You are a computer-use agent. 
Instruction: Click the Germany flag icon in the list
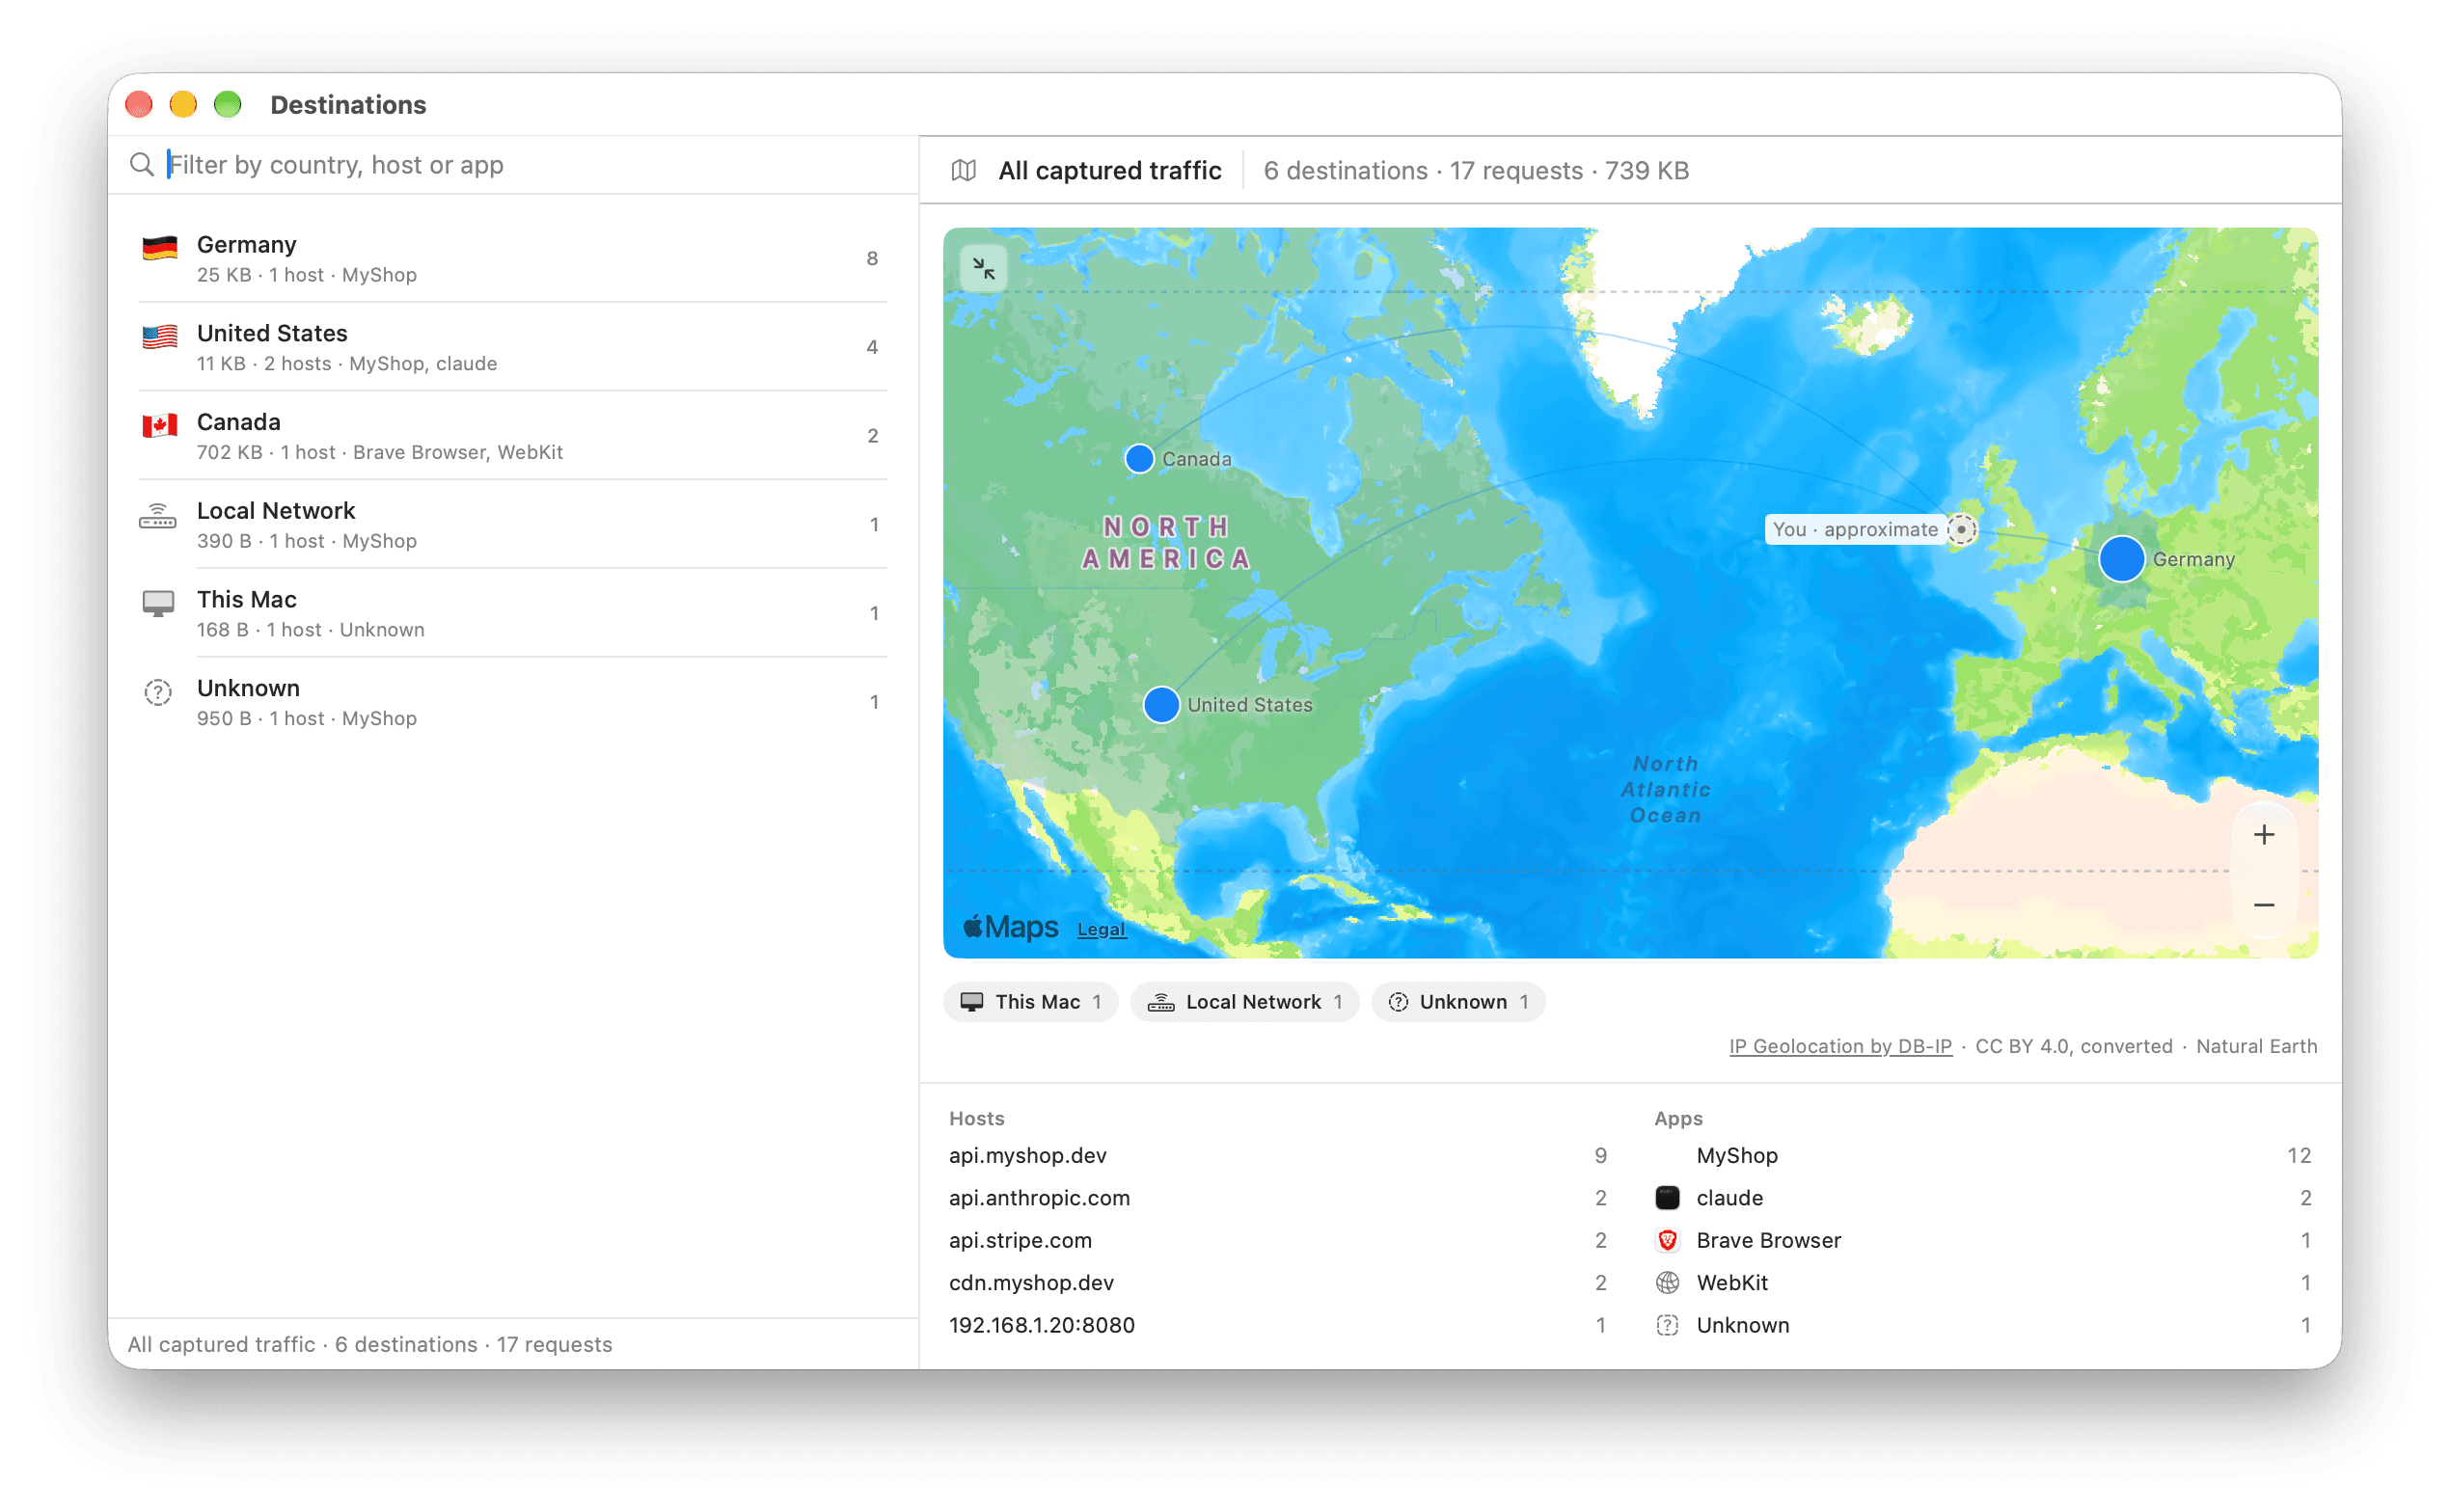(x=159, y=247)
